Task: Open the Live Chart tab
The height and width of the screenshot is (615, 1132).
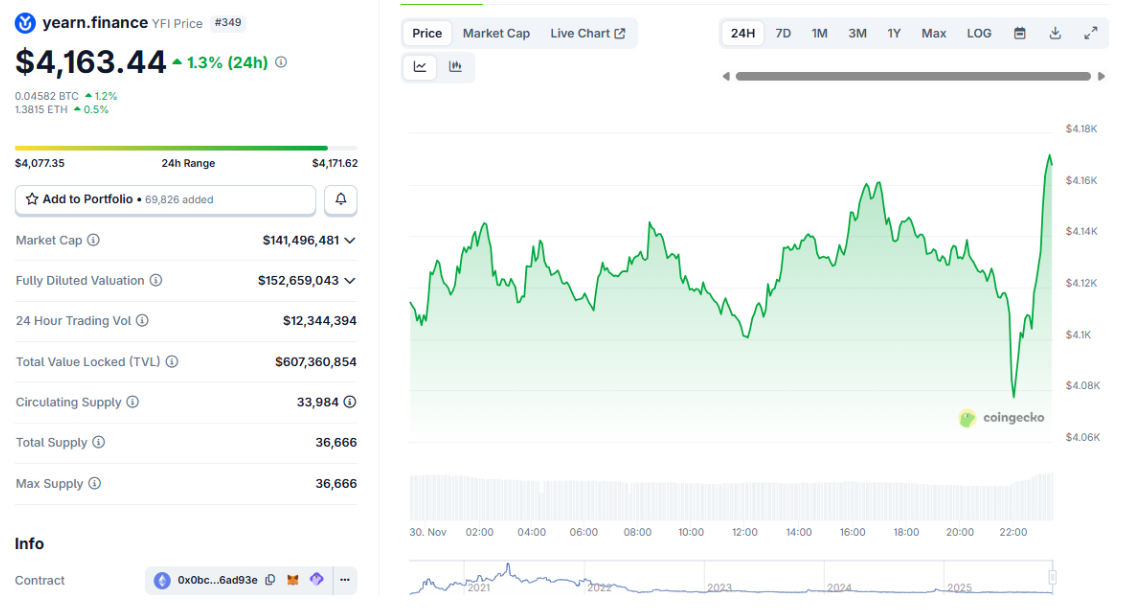Action: pyautogui.click(x=587, y=33)
